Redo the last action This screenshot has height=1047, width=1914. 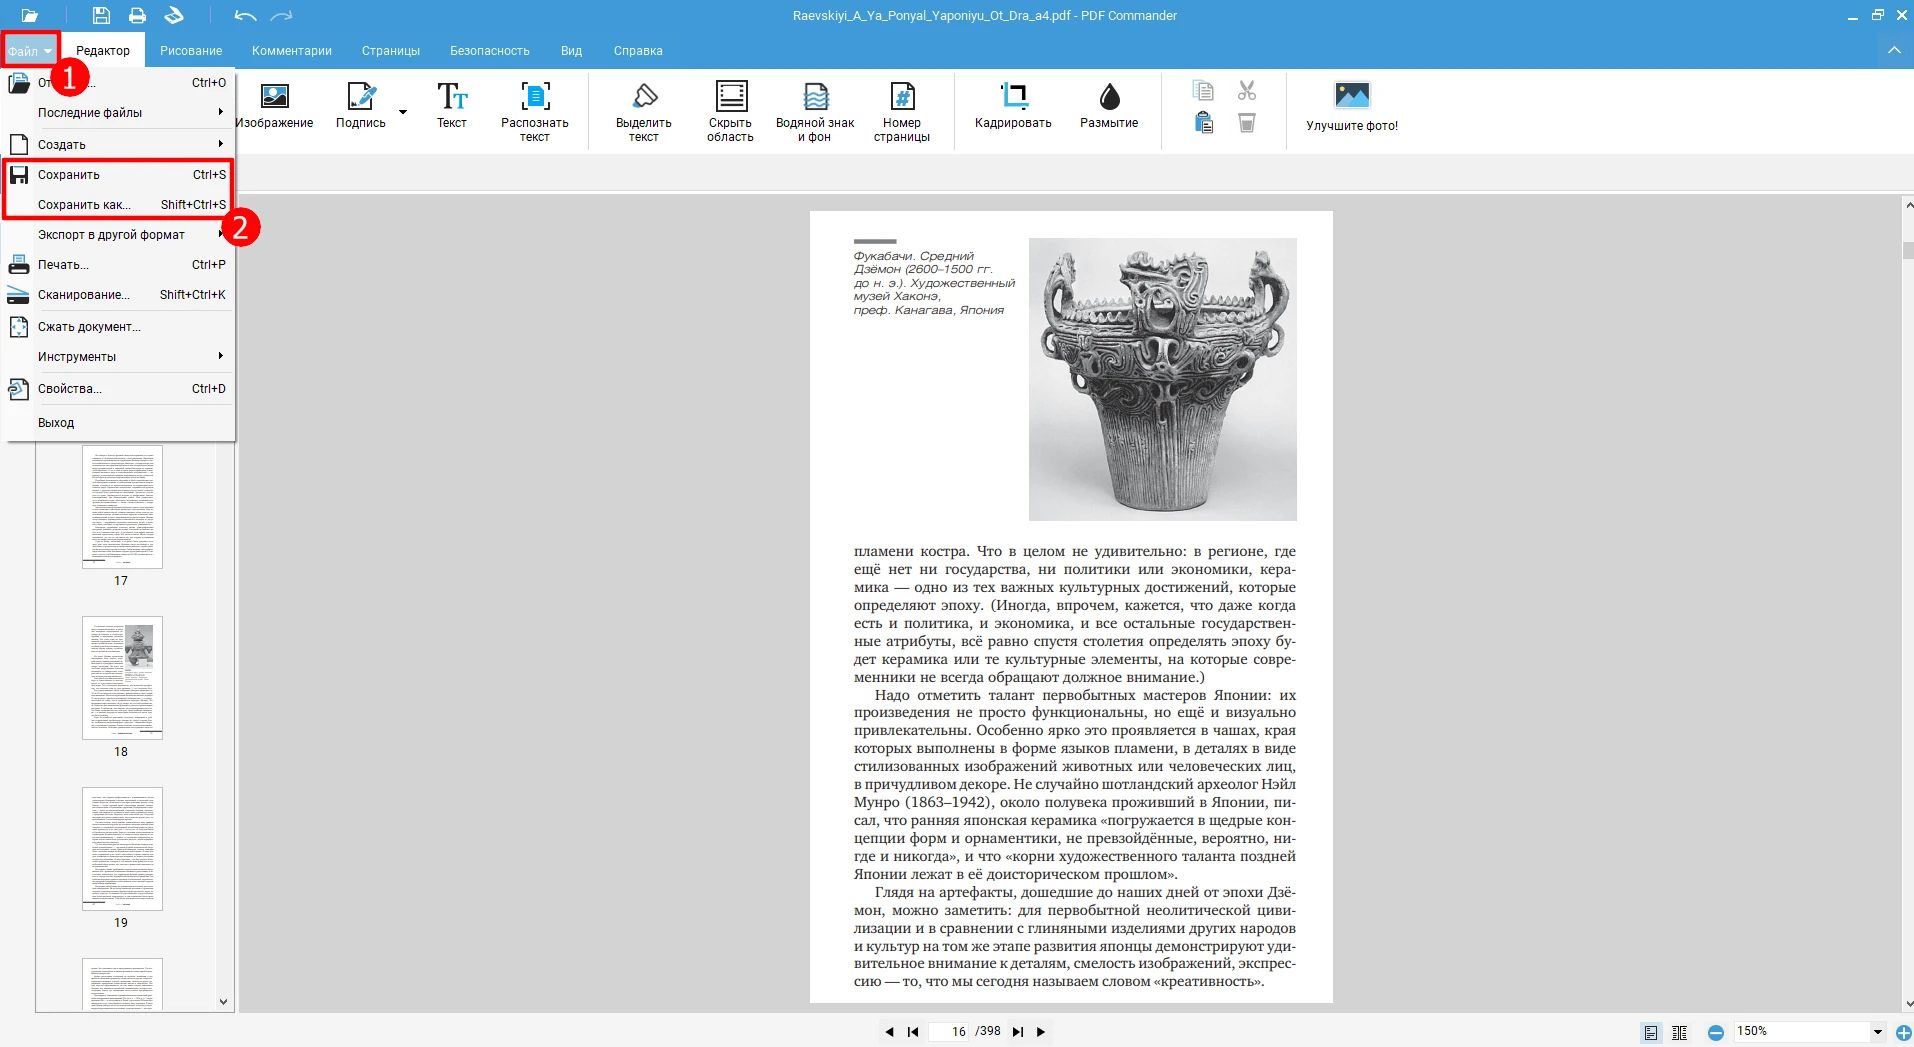pos(282,15)
